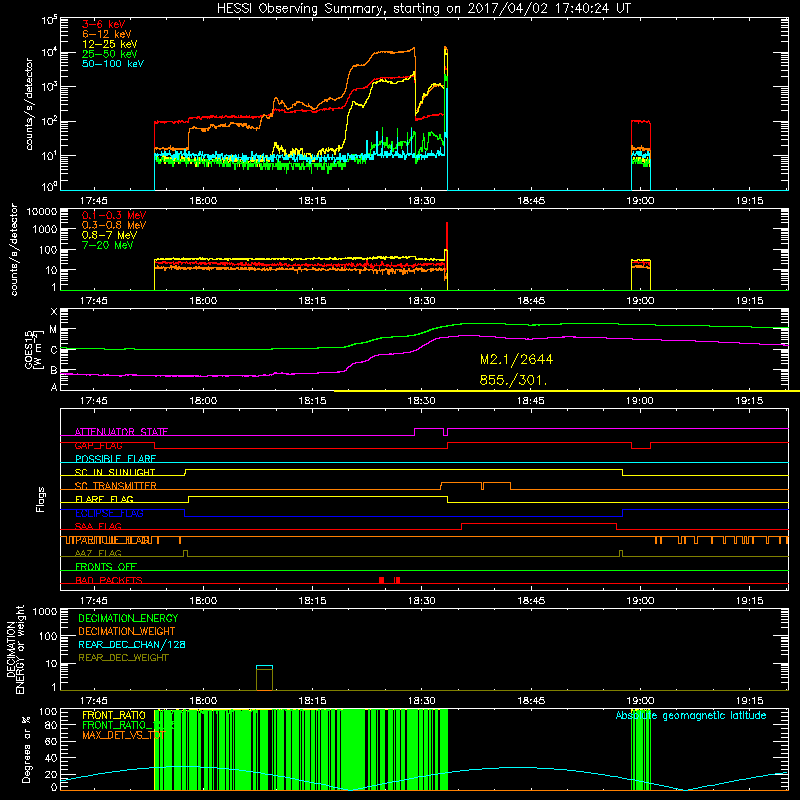The image size is (800, 800).
Task: Click the 18:30 tick under the GOES panel
Action: [421, 401]
